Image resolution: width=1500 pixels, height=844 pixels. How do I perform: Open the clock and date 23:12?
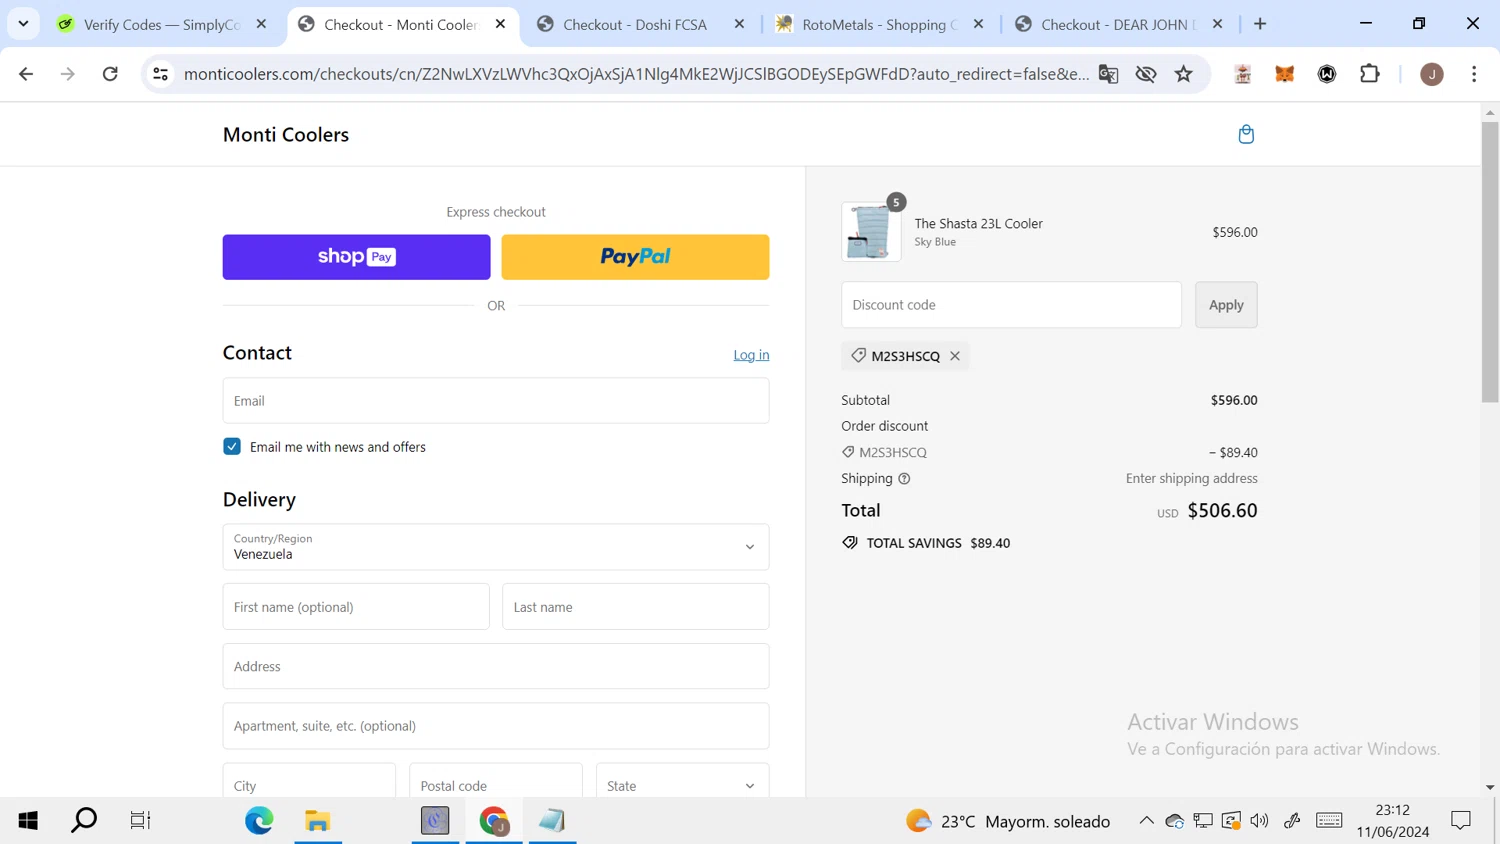pos(1393,821)
